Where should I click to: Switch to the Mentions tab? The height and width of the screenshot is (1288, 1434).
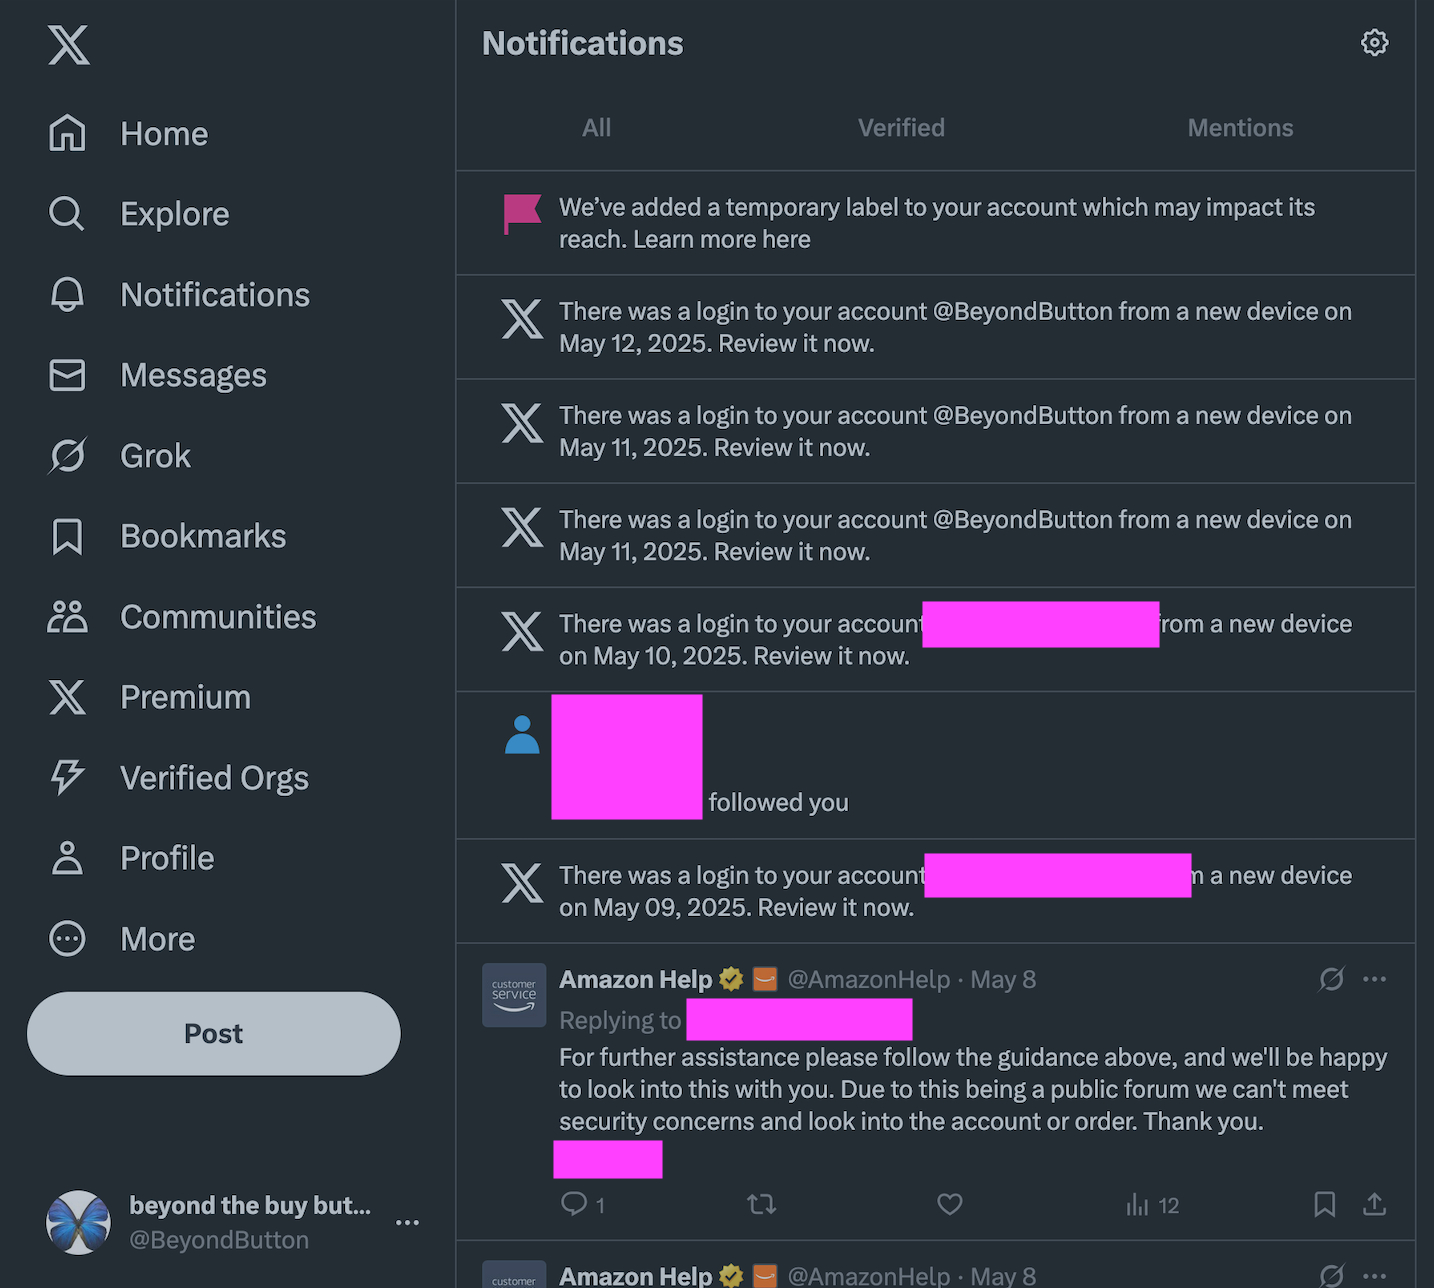coord(1240,128)
